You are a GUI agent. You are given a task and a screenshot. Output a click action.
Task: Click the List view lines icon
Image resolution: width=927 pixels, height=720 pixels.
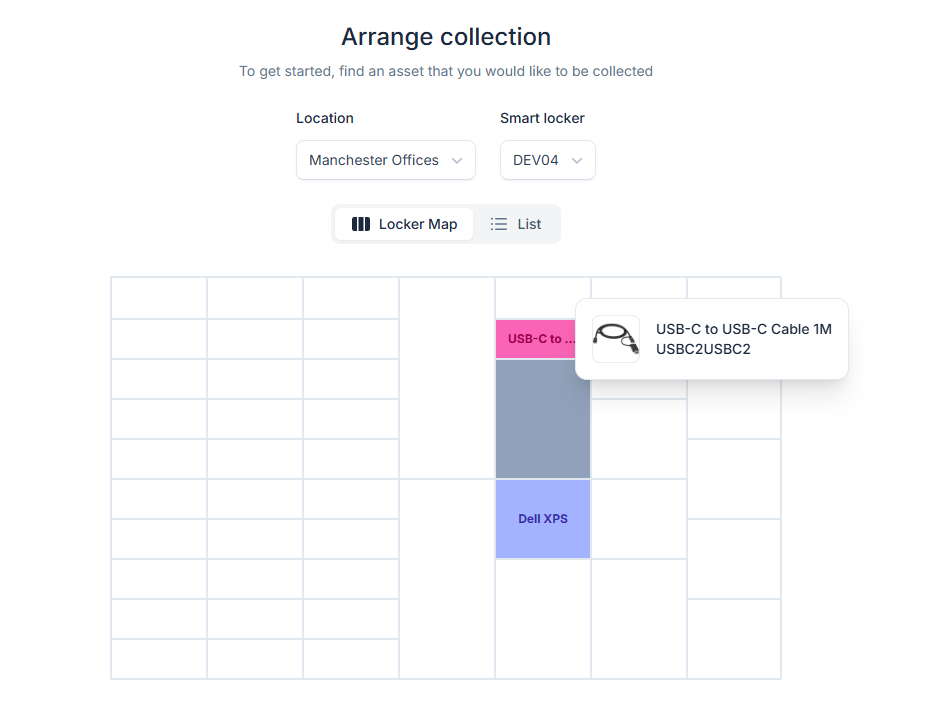click(x=498, y=224)
